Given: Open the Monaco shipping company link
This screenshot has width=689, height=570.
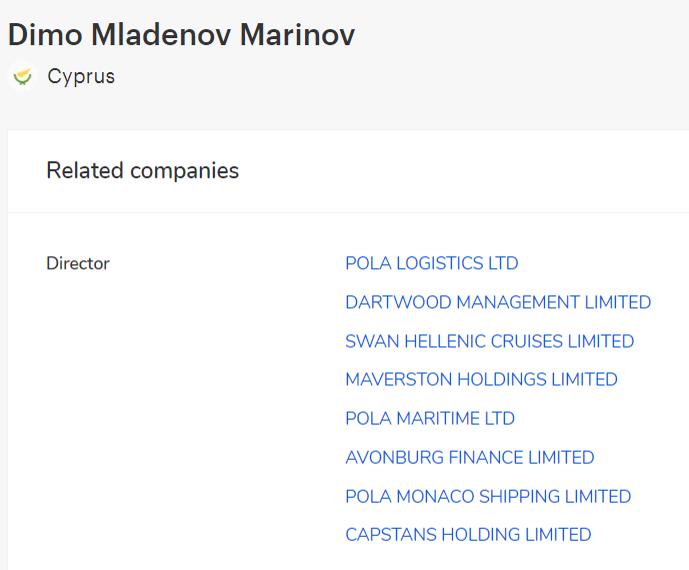Looking at the screenshot, I should (488, 496).
